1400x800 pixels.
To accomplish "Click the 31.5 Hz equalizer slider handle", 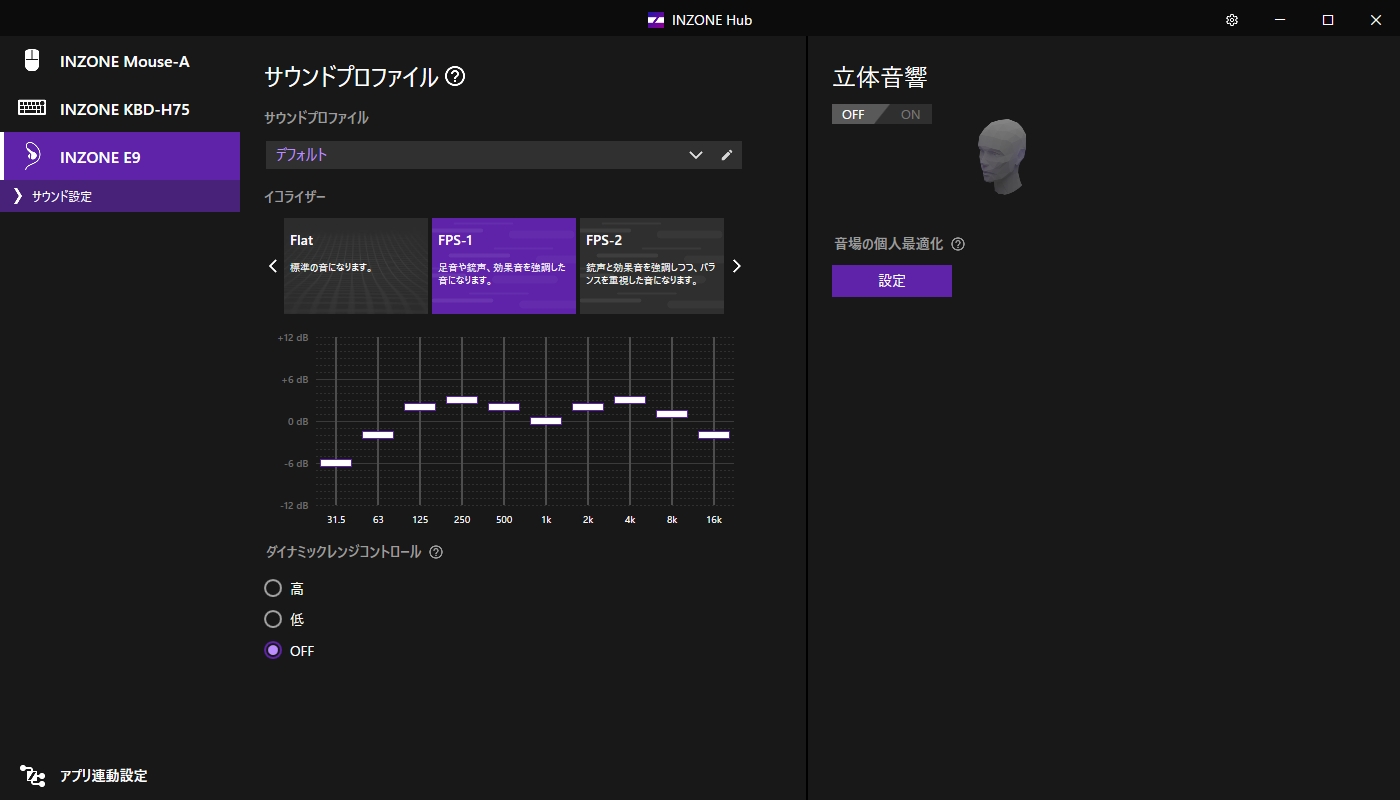I will tap(336, 463).
